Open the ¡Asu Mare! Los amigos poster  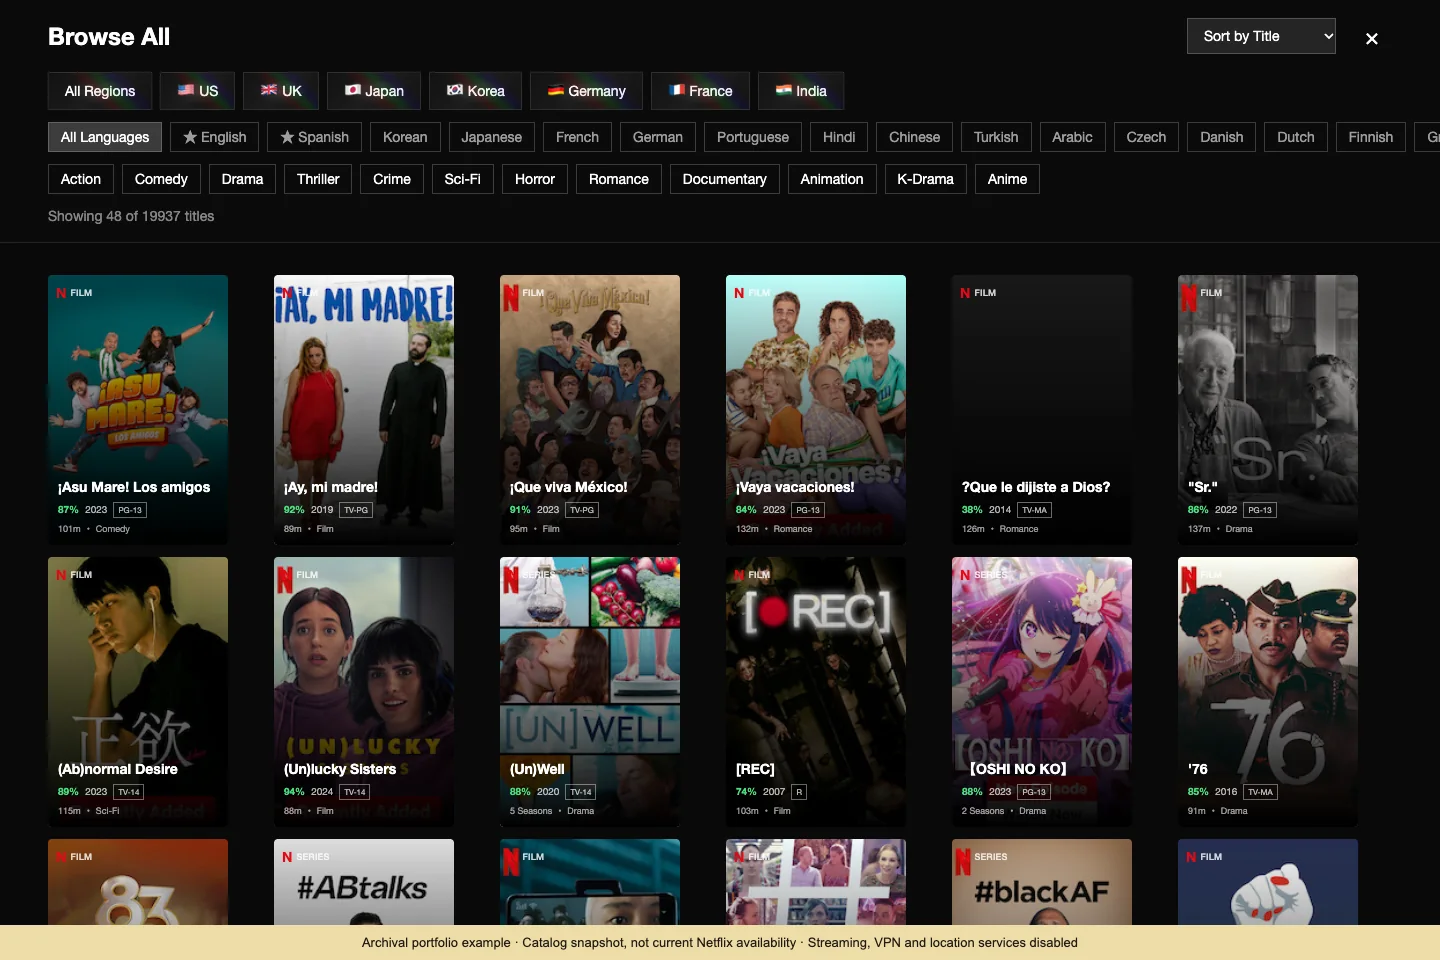click(x=138, y=410)
